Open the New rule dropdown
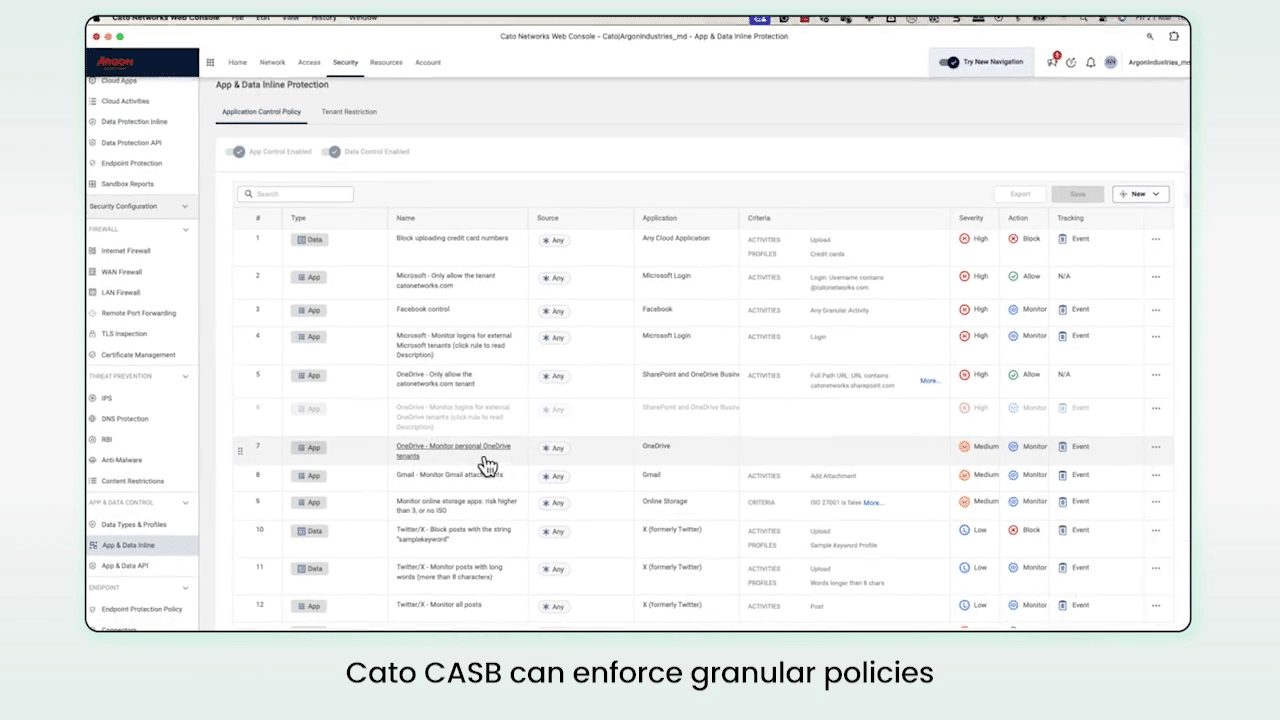Screen dimensions: 1280x720 1140,194
